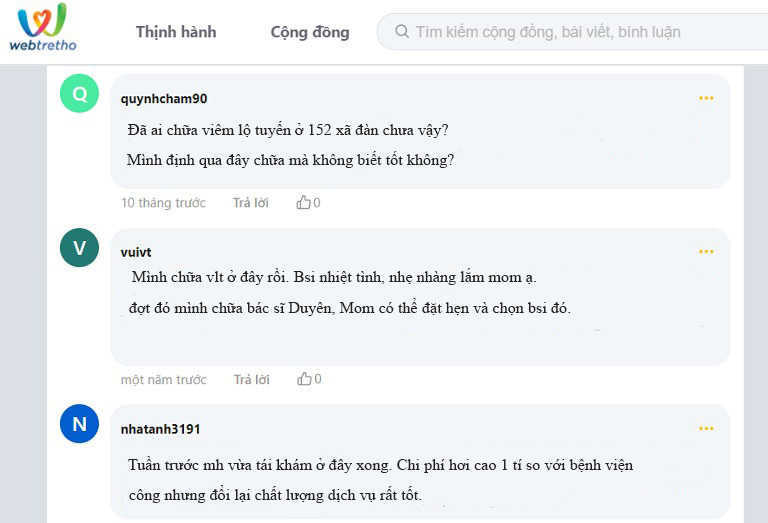This screenshot has height=523, width=768.
Task: Open nhatanh3191's round N avatar
Action: (x=79, y=424)
